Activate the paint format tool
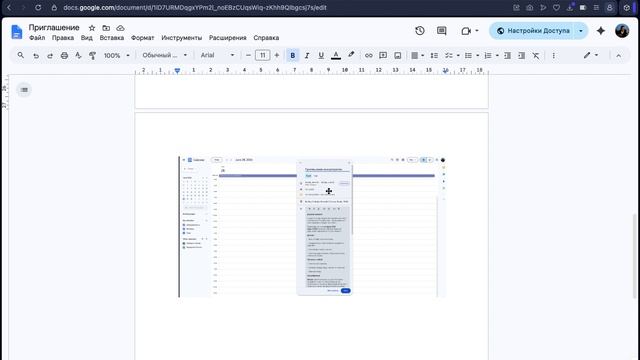This screenshot has height=360, width=640. (x=93, y=56)
